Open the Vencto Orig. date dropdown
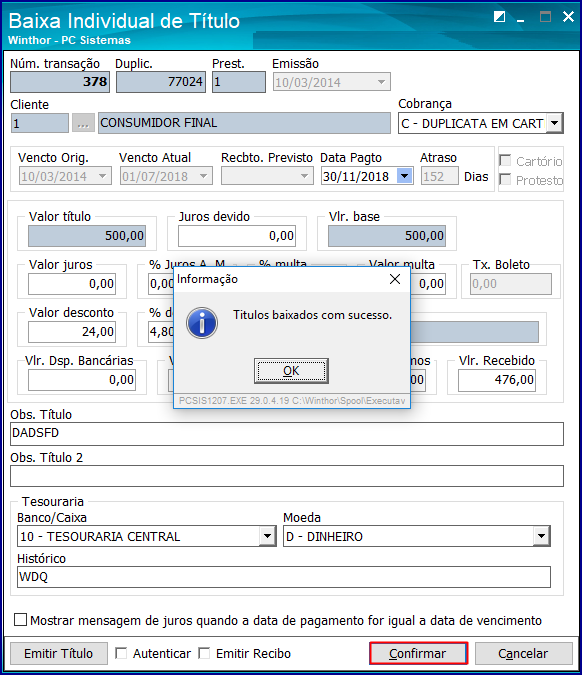The height and width of the screenshot is (675, 582). click(x=102, y=176)
